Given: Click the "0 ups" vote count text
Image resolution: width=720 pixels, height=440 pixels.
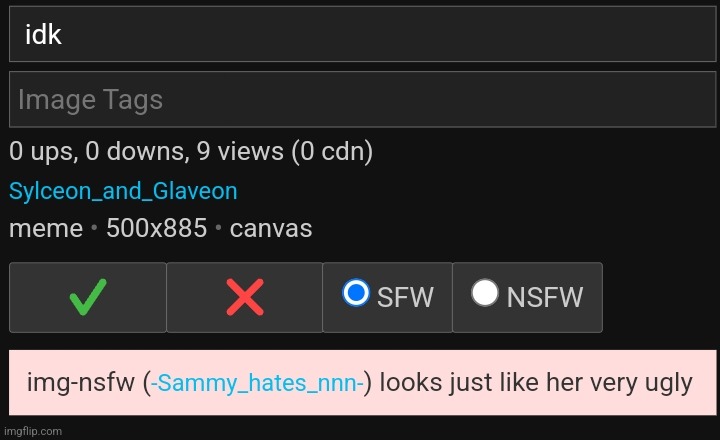Looking at the screenshot, I should [x=44, y=152].
